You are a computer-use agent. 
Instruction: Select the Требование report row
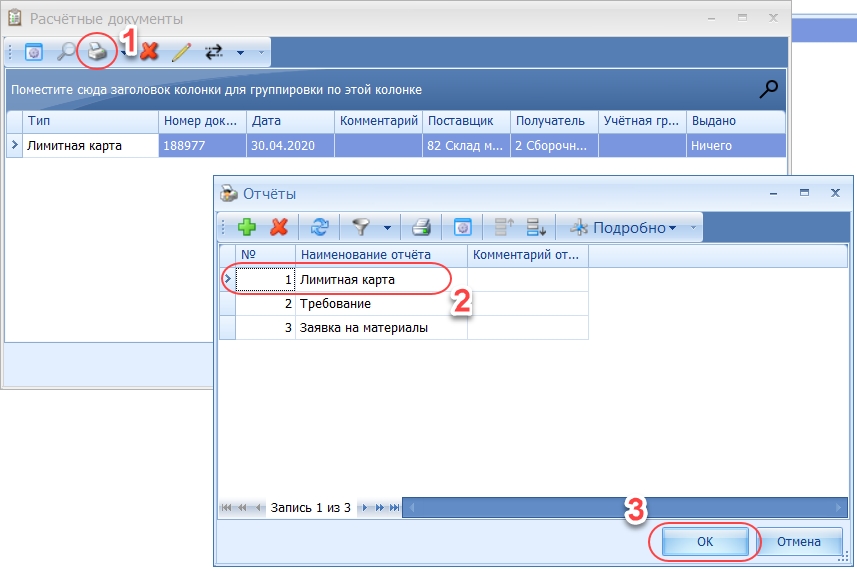380,304
